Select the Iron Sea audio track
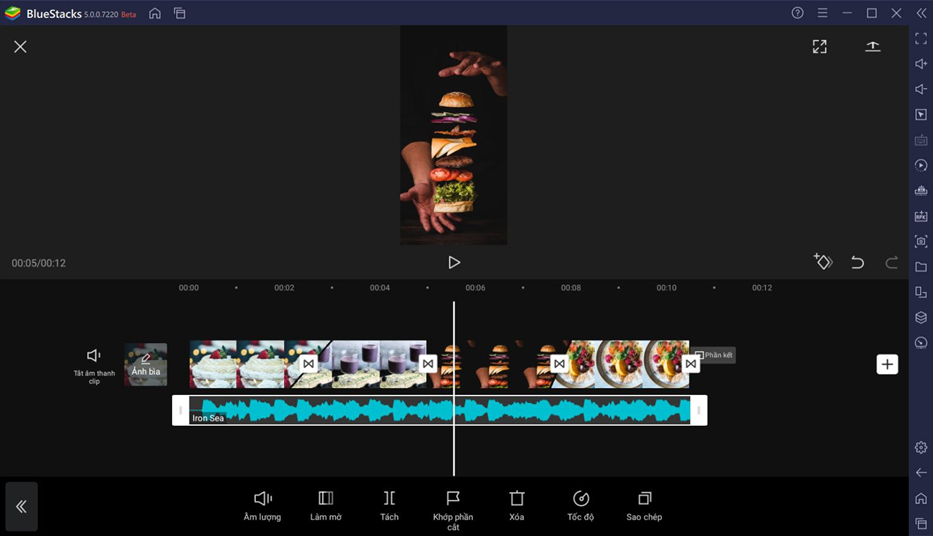The width and height of the screenshot is (933, 536). tap(440, 410)
